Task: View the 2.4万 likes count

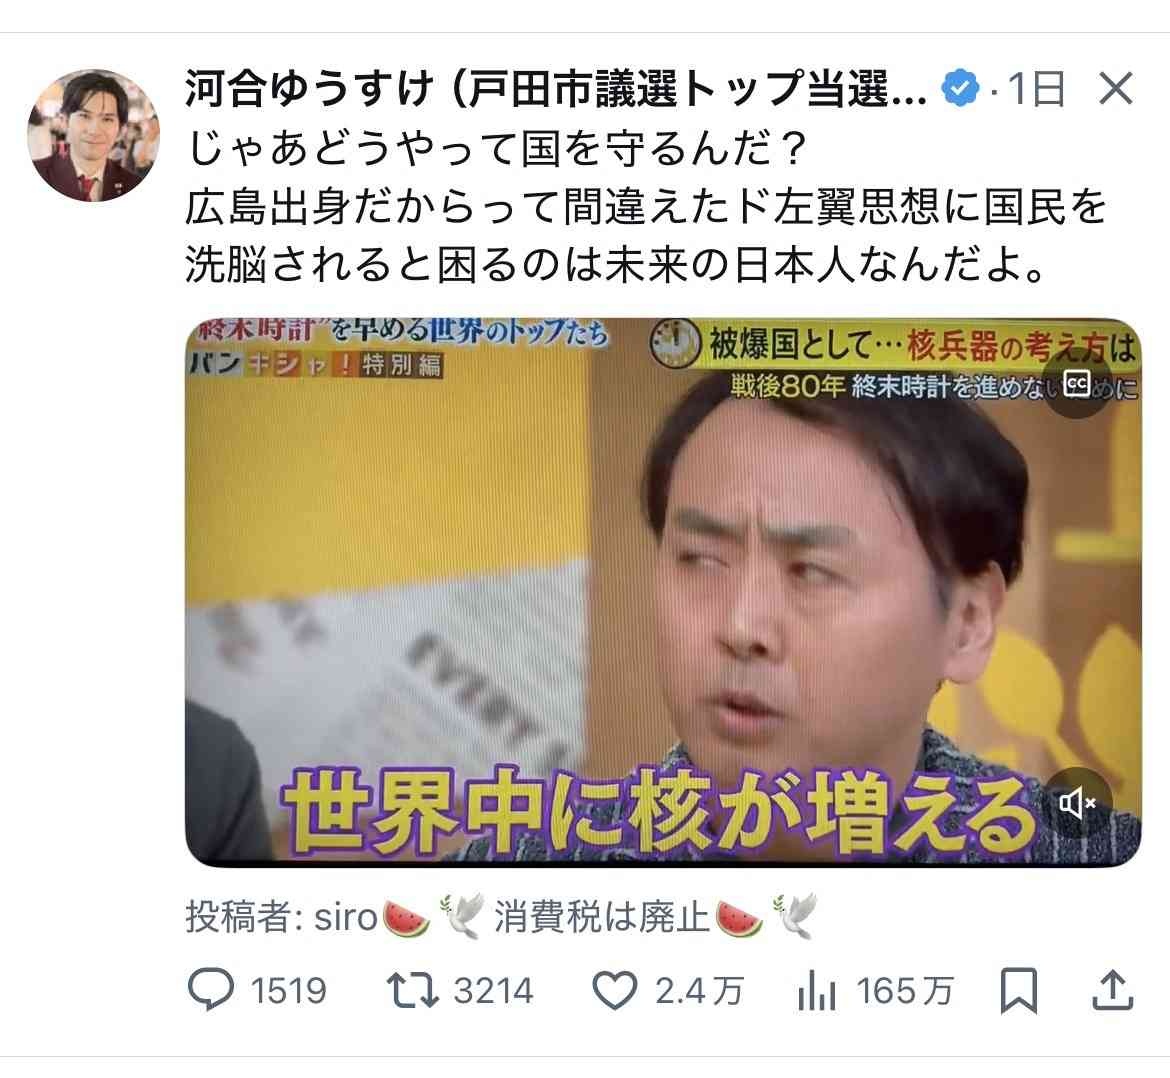Action: (x=699, y=991)
